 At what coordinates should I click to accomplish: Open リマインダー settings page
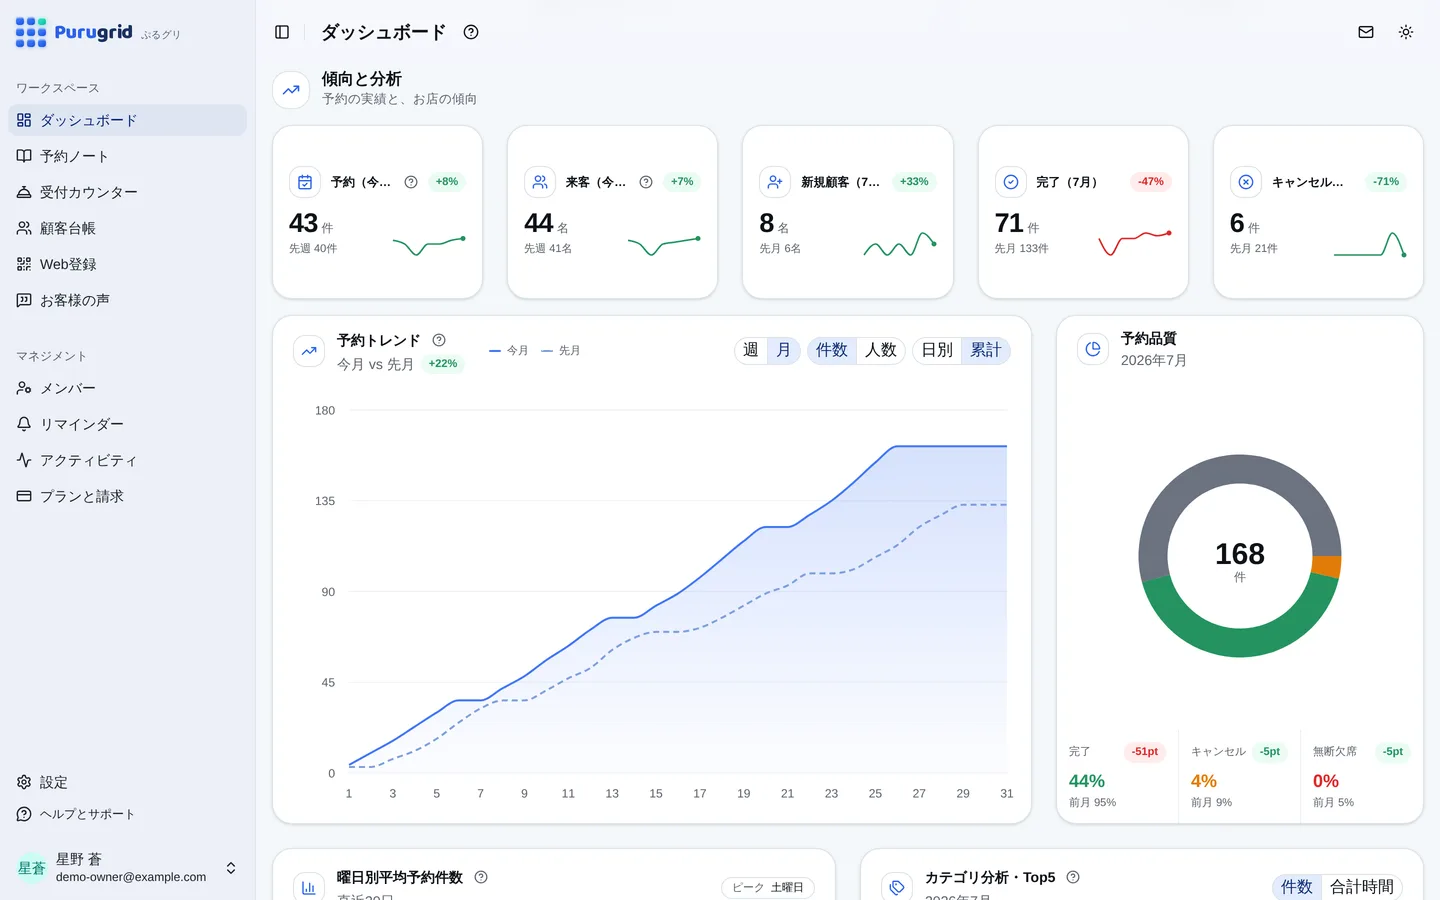tap(128, 424)
